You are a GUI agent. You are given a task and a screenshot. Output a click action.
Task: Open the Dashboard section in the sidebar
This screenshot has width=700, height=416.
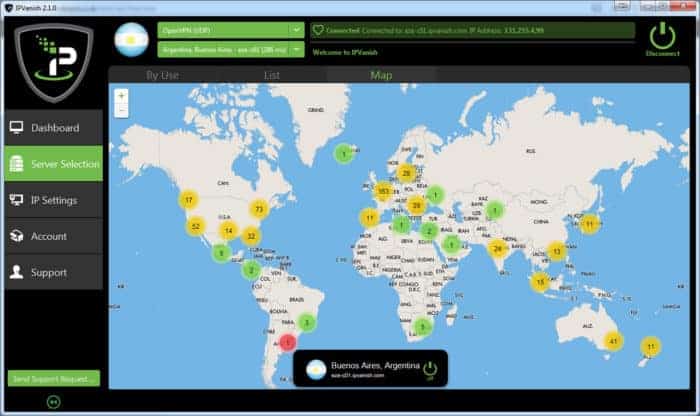(54, 128)
